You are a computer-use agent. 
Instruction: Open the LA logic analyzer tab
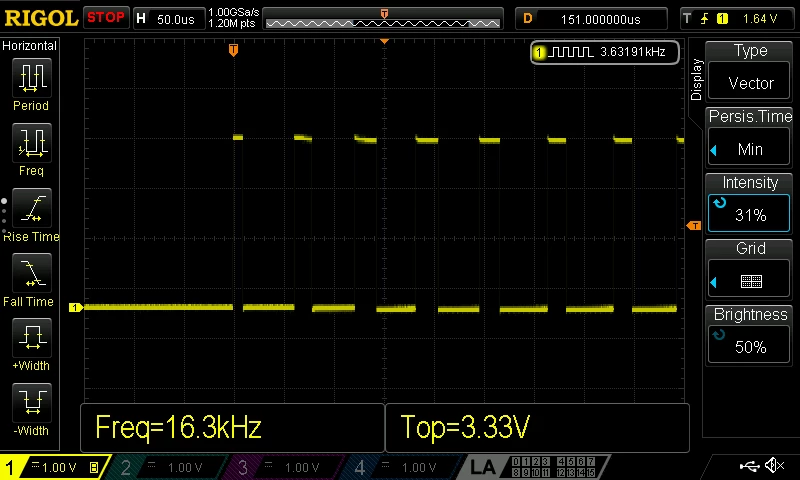[483, 467]
